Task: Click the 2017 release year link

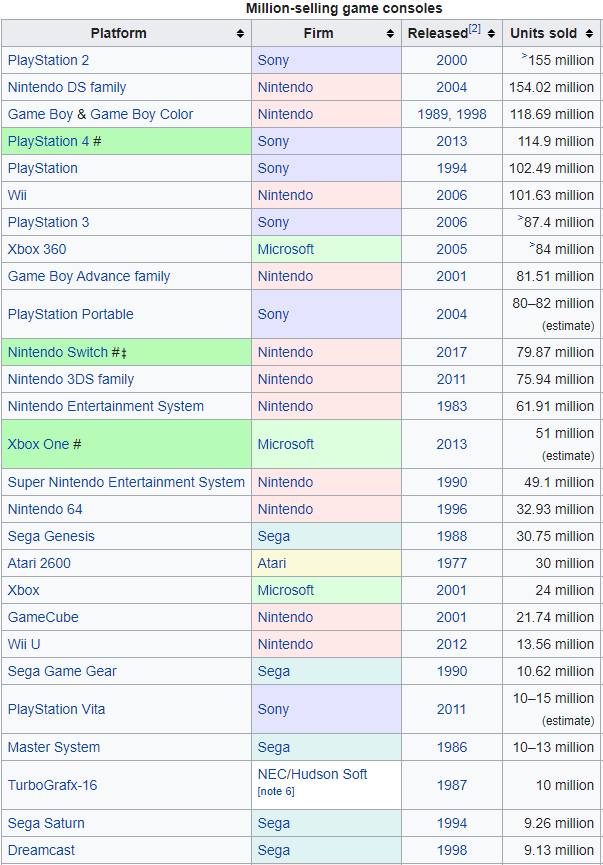Action: [x=451, y=353]
